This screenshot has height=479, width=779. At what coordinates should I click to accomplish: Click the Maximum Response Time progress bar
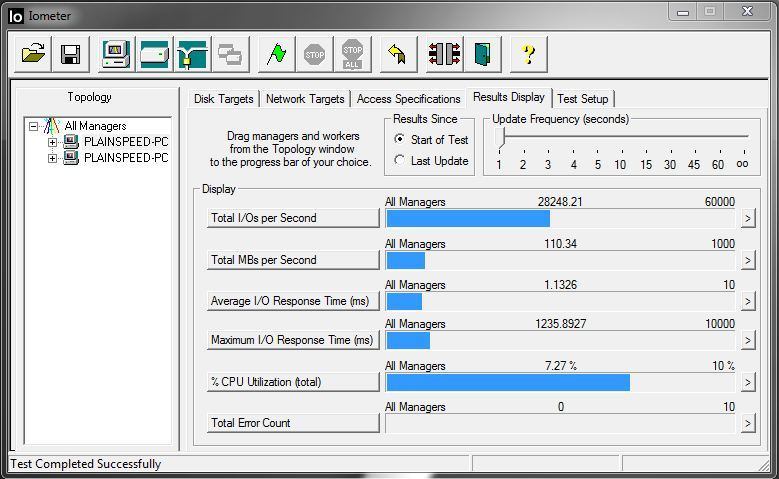tap(560, 340)
